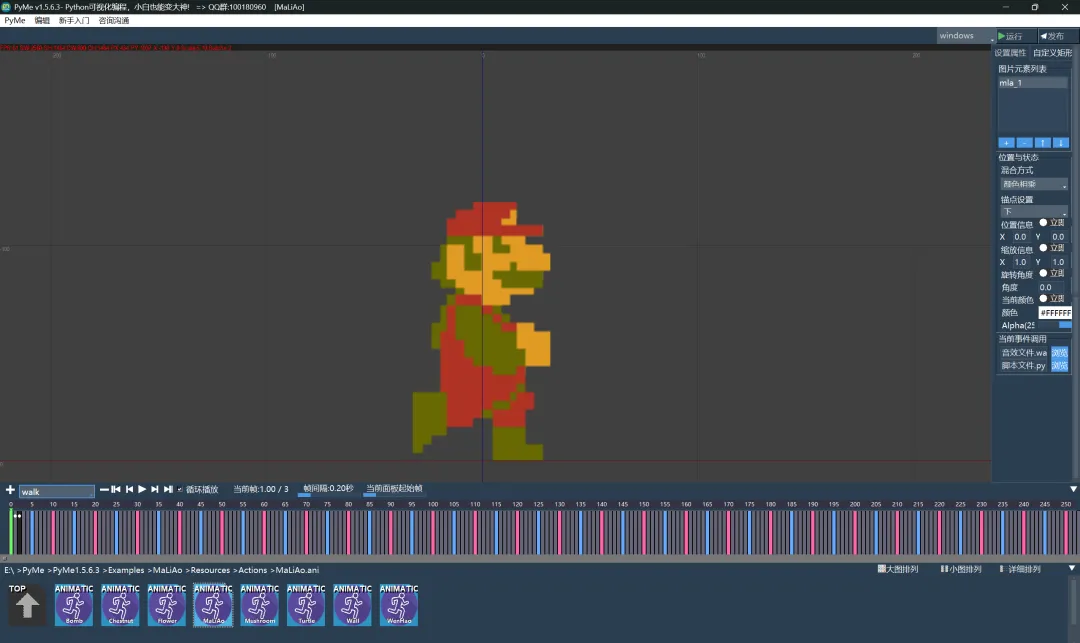Viewport: 1080px width, 643px height.
Task: Open the 混合方式 blend mode dropdown
Action: pos(1034,185)
